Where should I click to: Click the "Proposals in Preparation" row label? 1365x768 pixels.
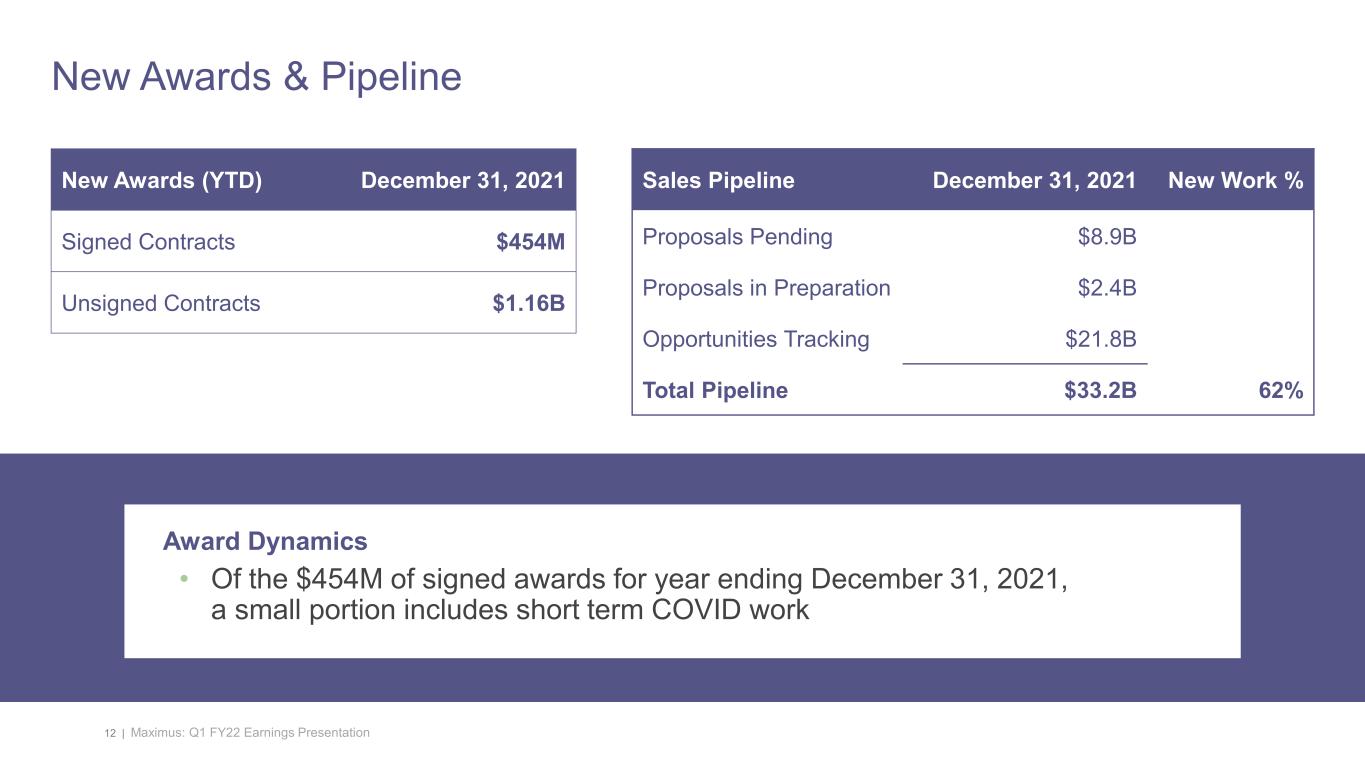766,288
